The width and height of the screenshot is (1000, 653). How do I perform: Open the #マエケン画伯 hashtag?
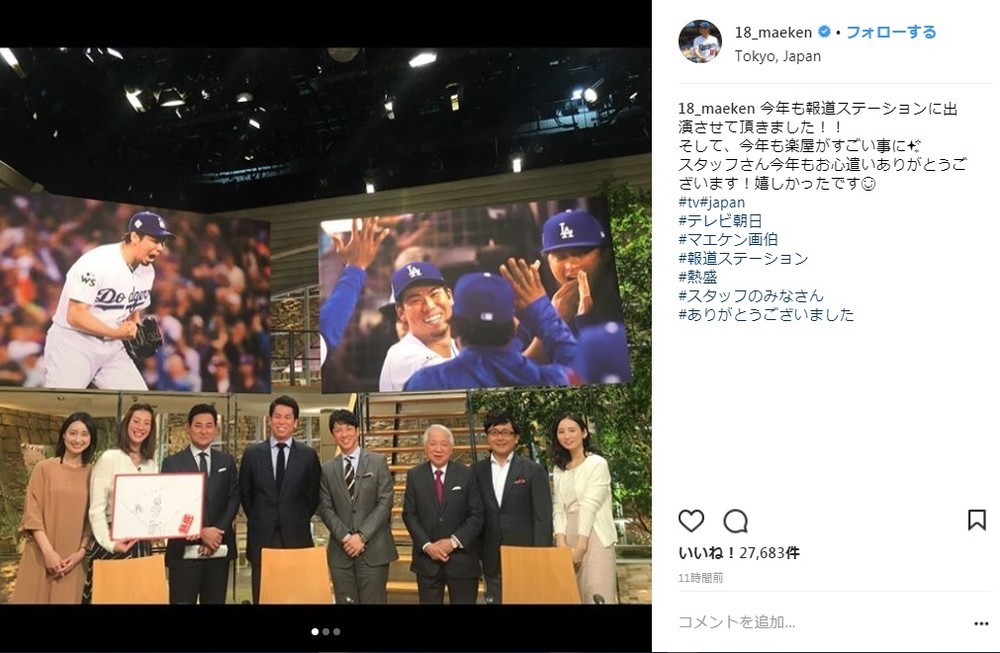(728, 239)
